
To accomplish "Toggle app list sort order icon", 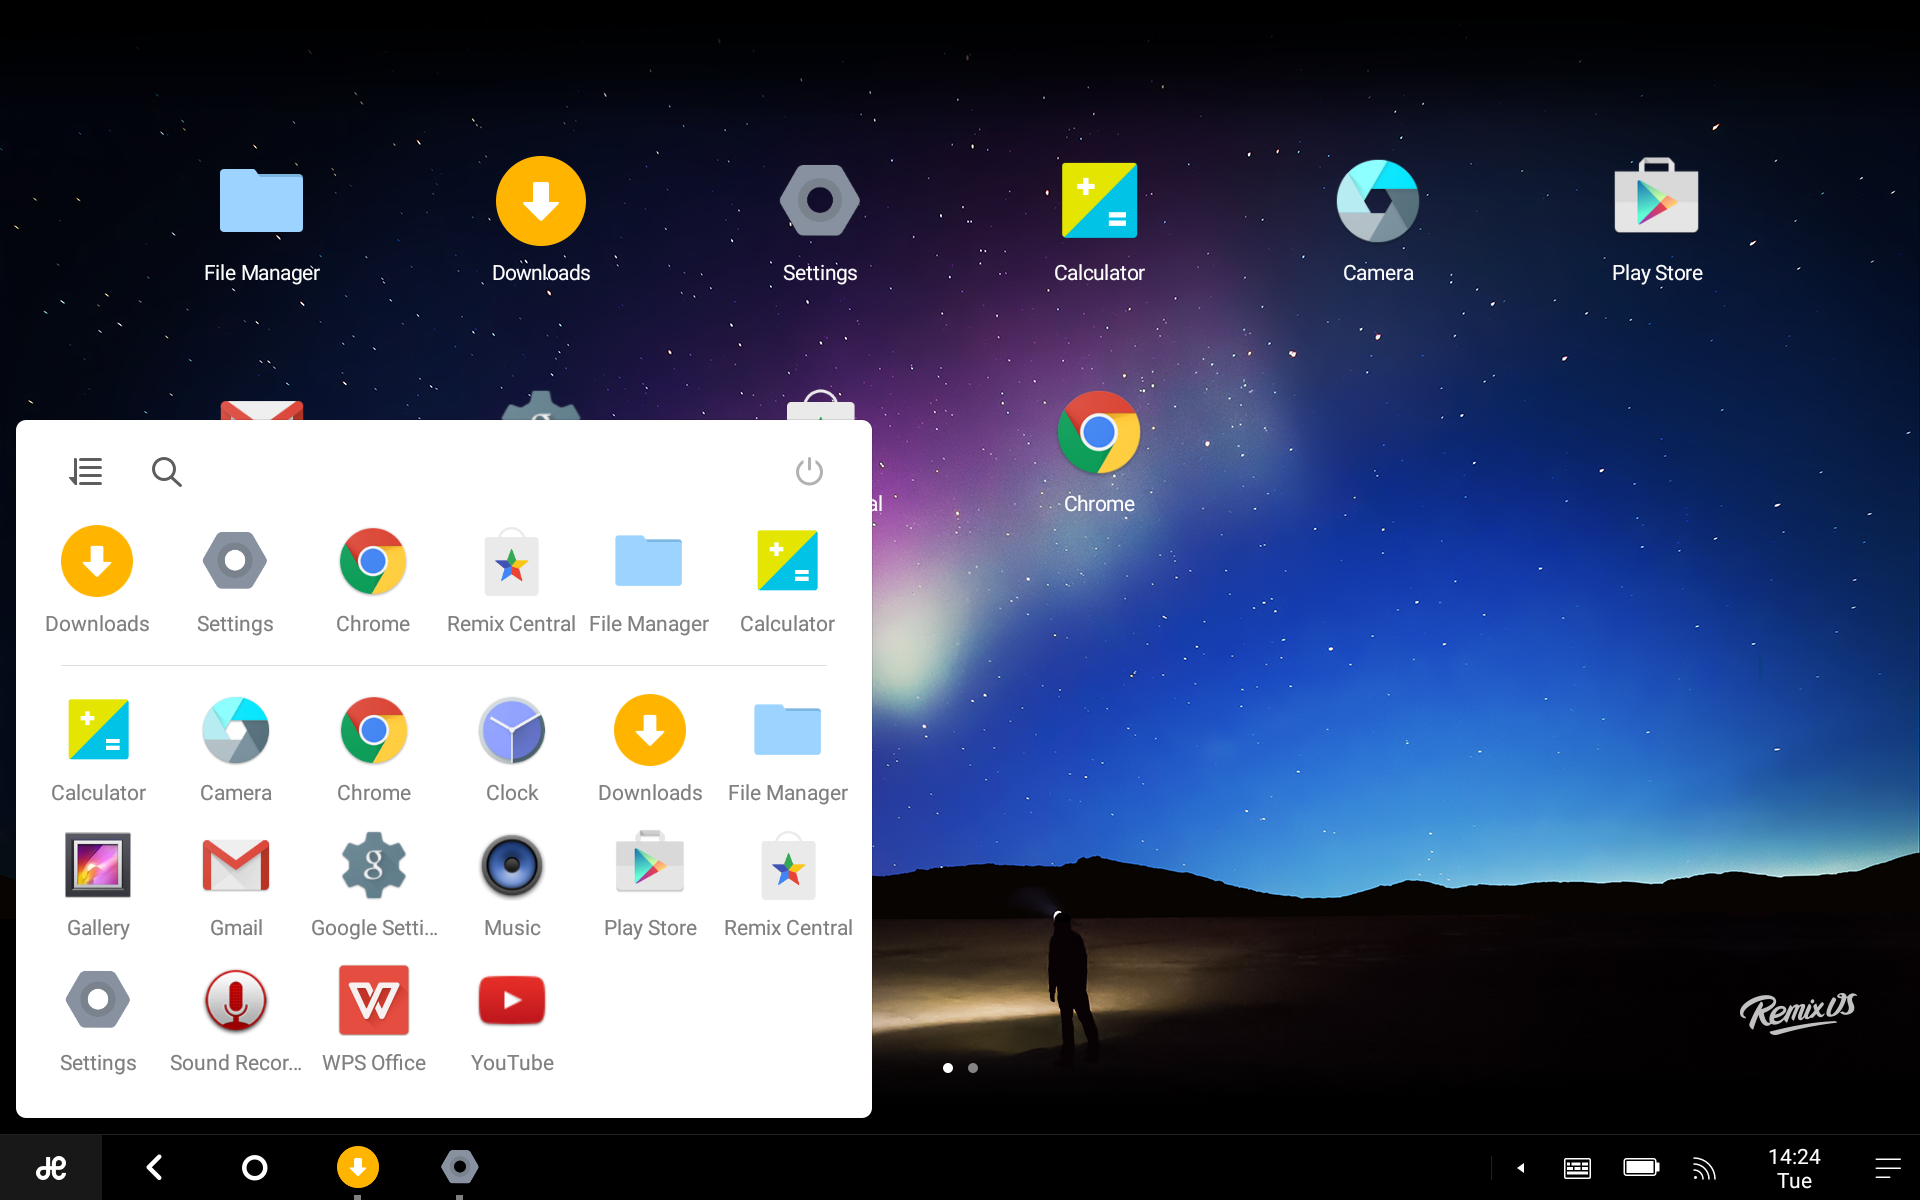I will [86, 471].
